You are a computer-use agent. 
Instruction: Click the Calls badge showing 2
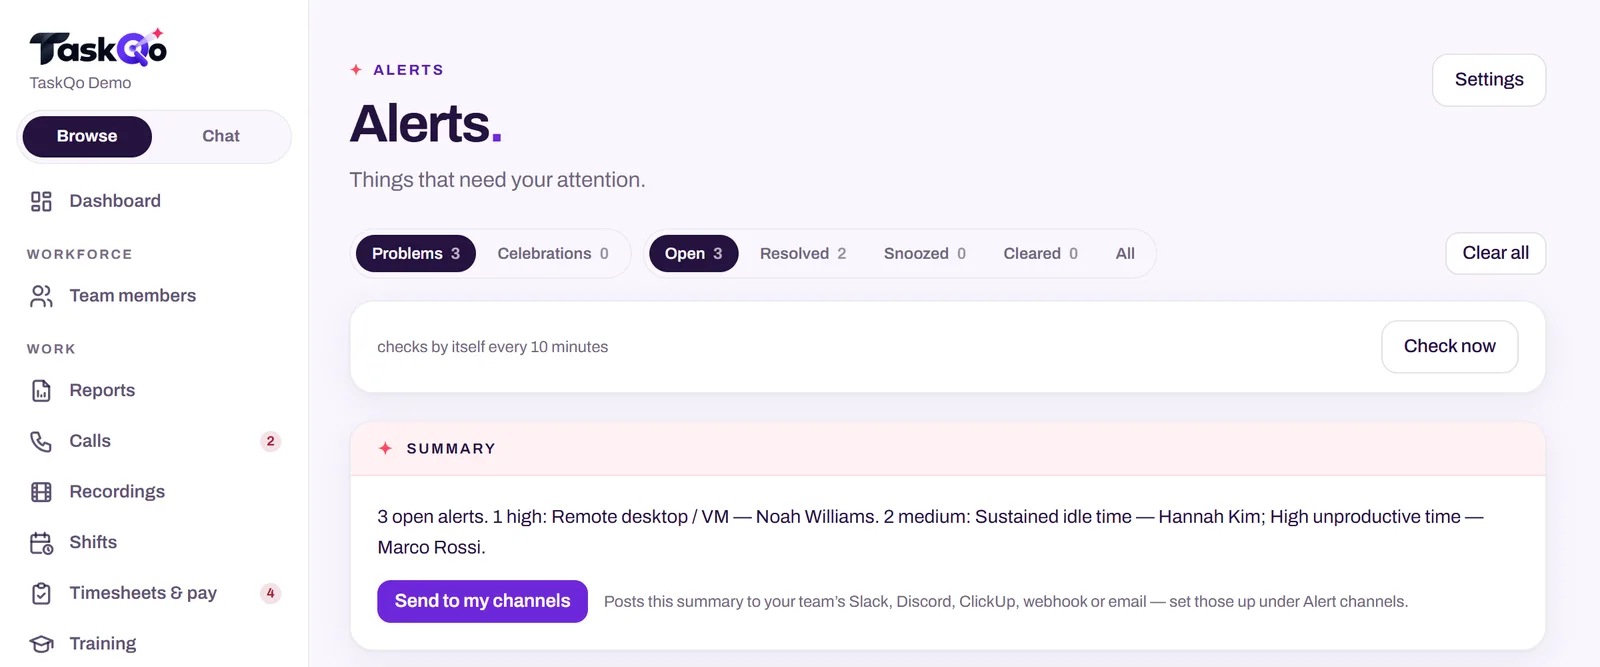coord(270,441)
